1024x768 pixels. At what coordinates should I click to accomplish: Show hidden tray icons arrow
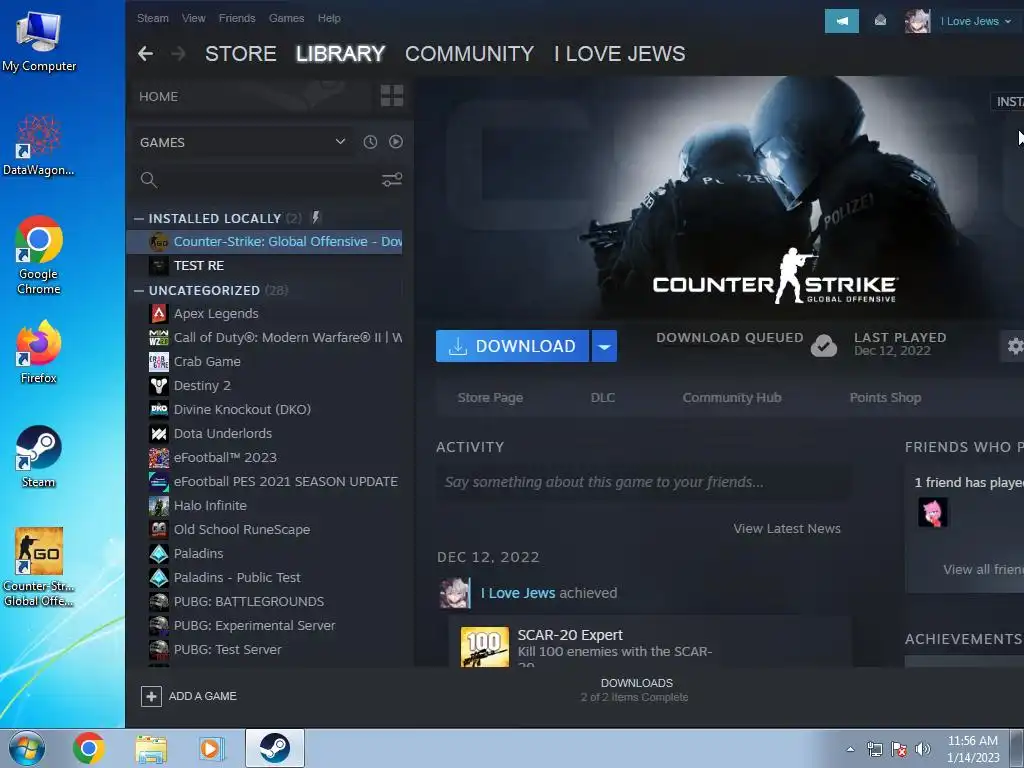point(850,749)
